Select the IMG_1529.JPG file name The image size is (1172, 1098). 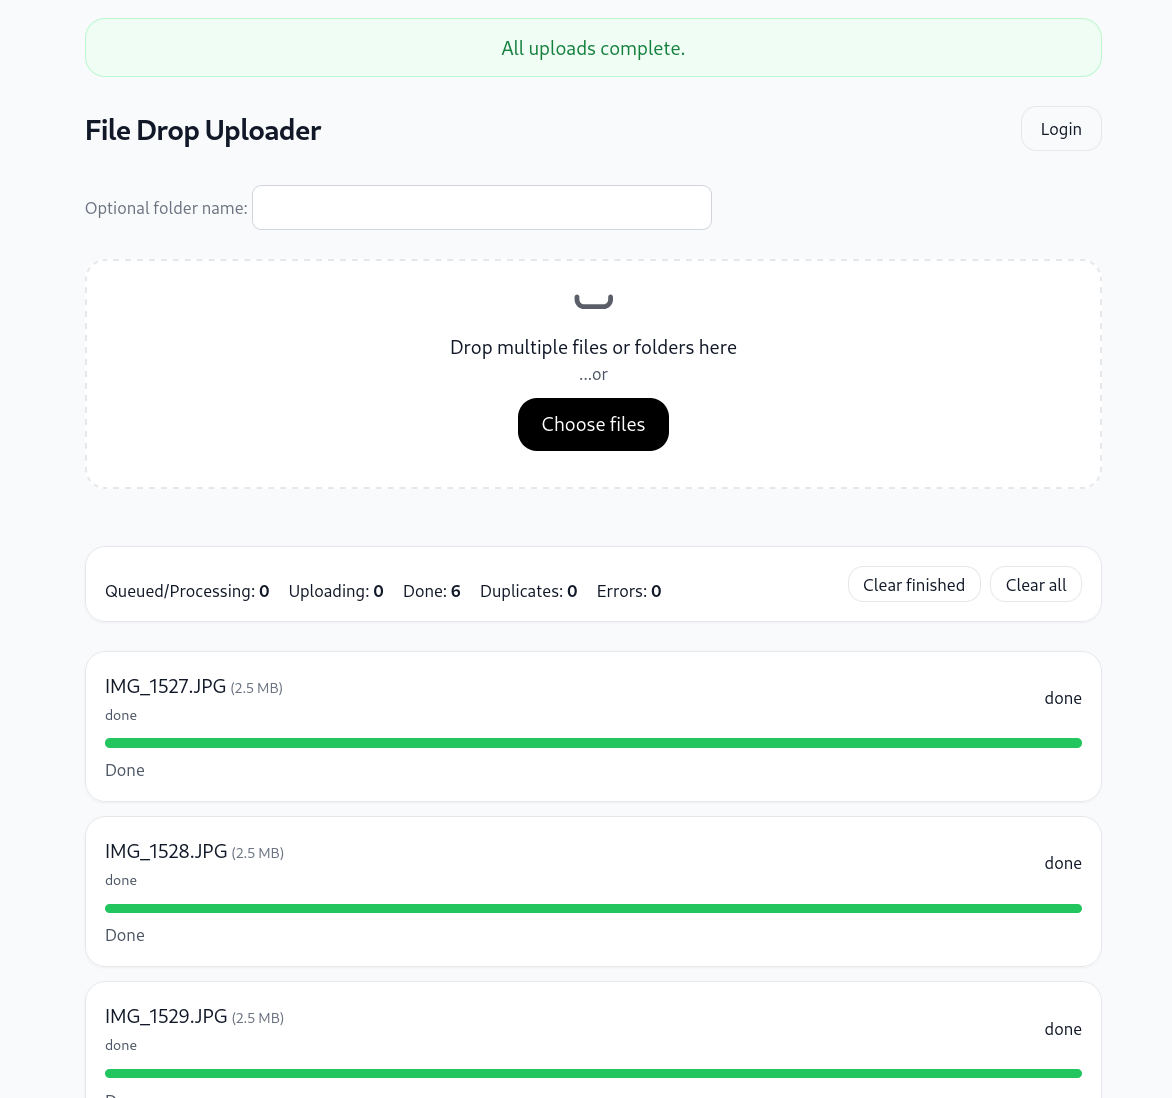[x=166, y=1017]
